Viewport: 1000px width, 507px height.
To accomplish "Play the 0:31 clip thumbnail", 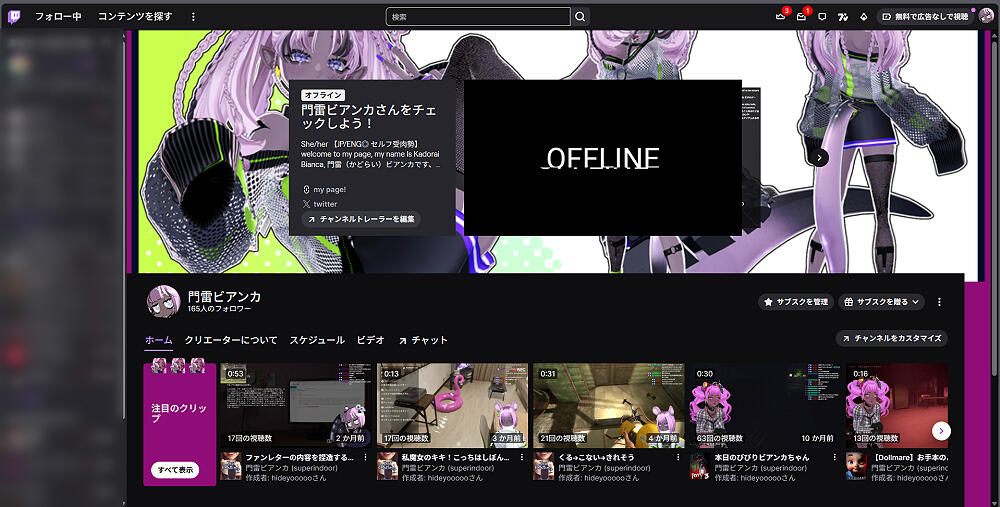I will tap(608, 406).
